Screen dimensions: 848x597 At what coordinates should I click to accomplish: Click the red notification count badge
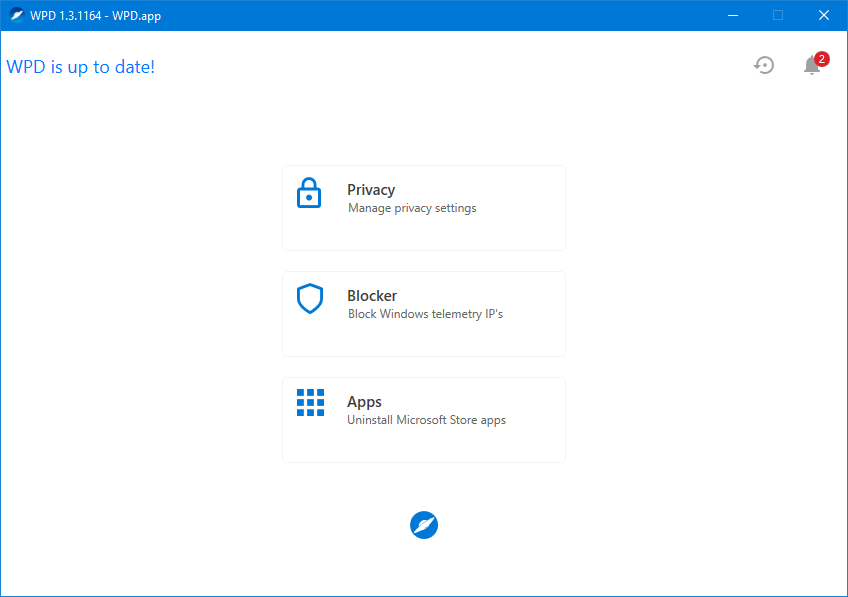(x=822, y=59)
